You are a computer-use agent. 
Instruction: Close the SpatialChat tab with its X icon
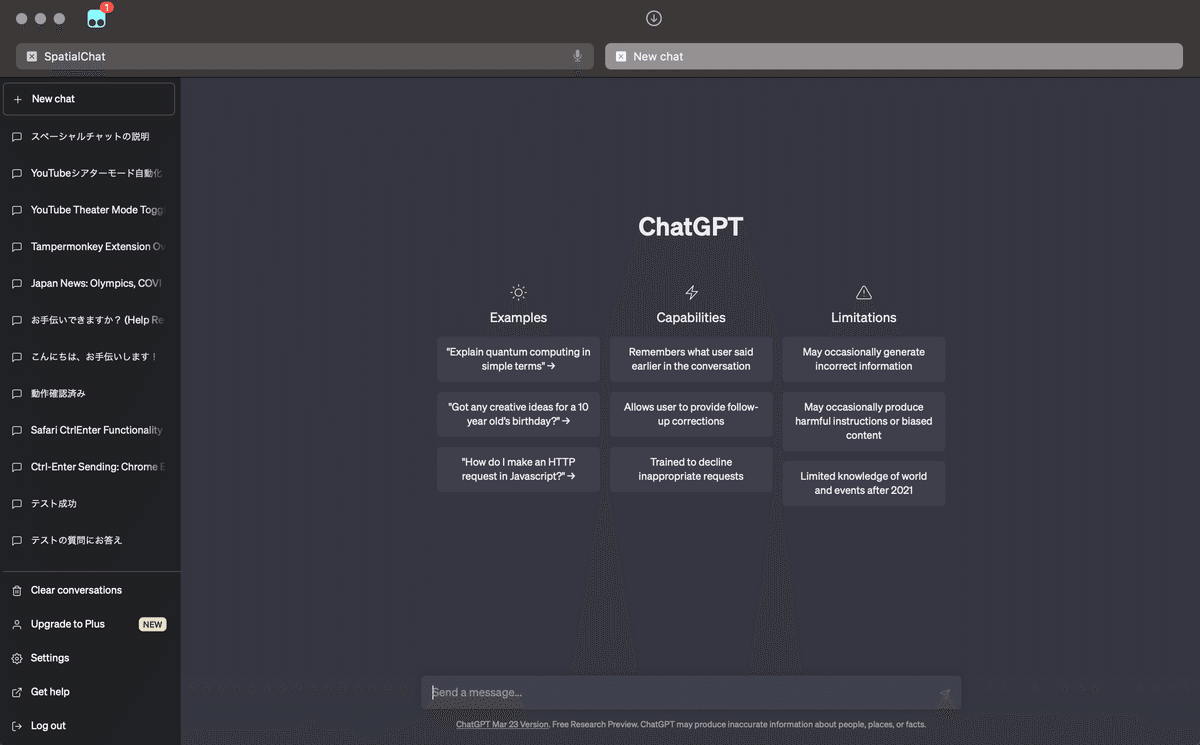click(32, 57)
